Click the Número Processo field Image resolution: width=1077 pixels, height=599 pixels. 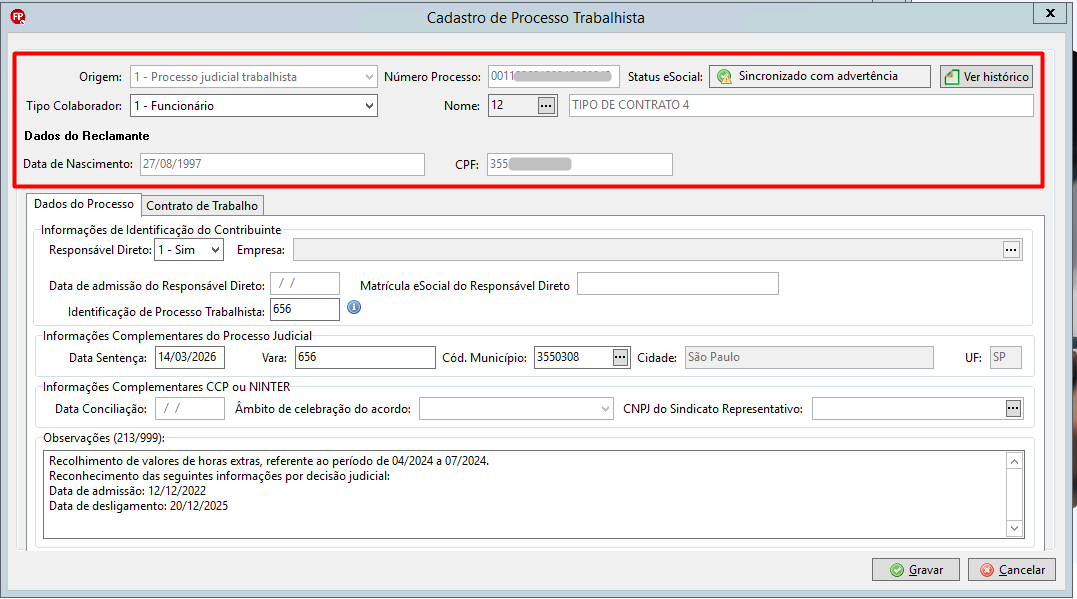554,76
